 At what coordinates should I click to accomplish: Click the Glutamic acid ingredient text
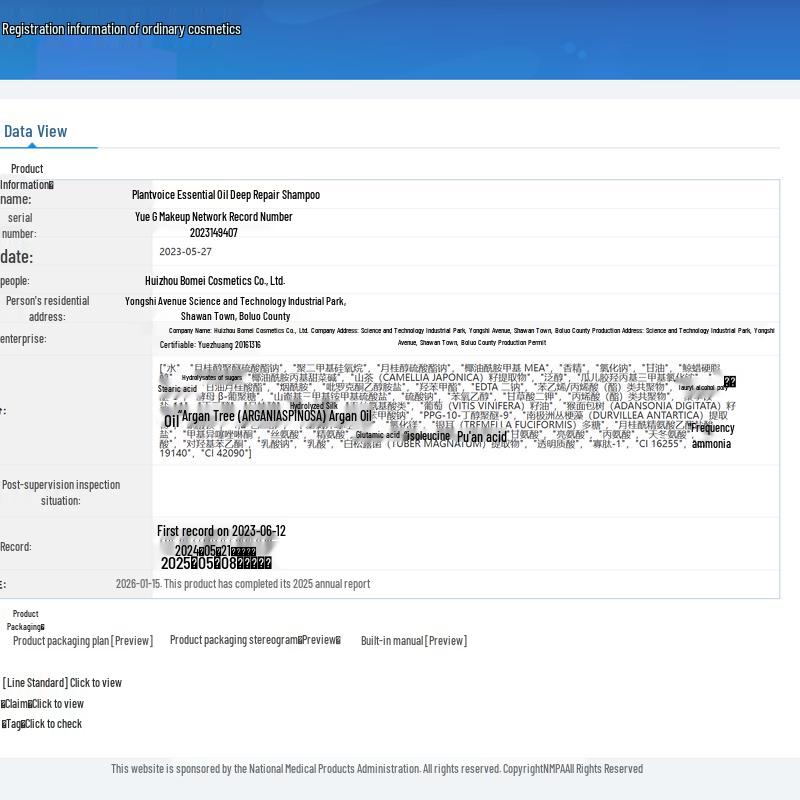pyautogui.click(x=378, y=435)
